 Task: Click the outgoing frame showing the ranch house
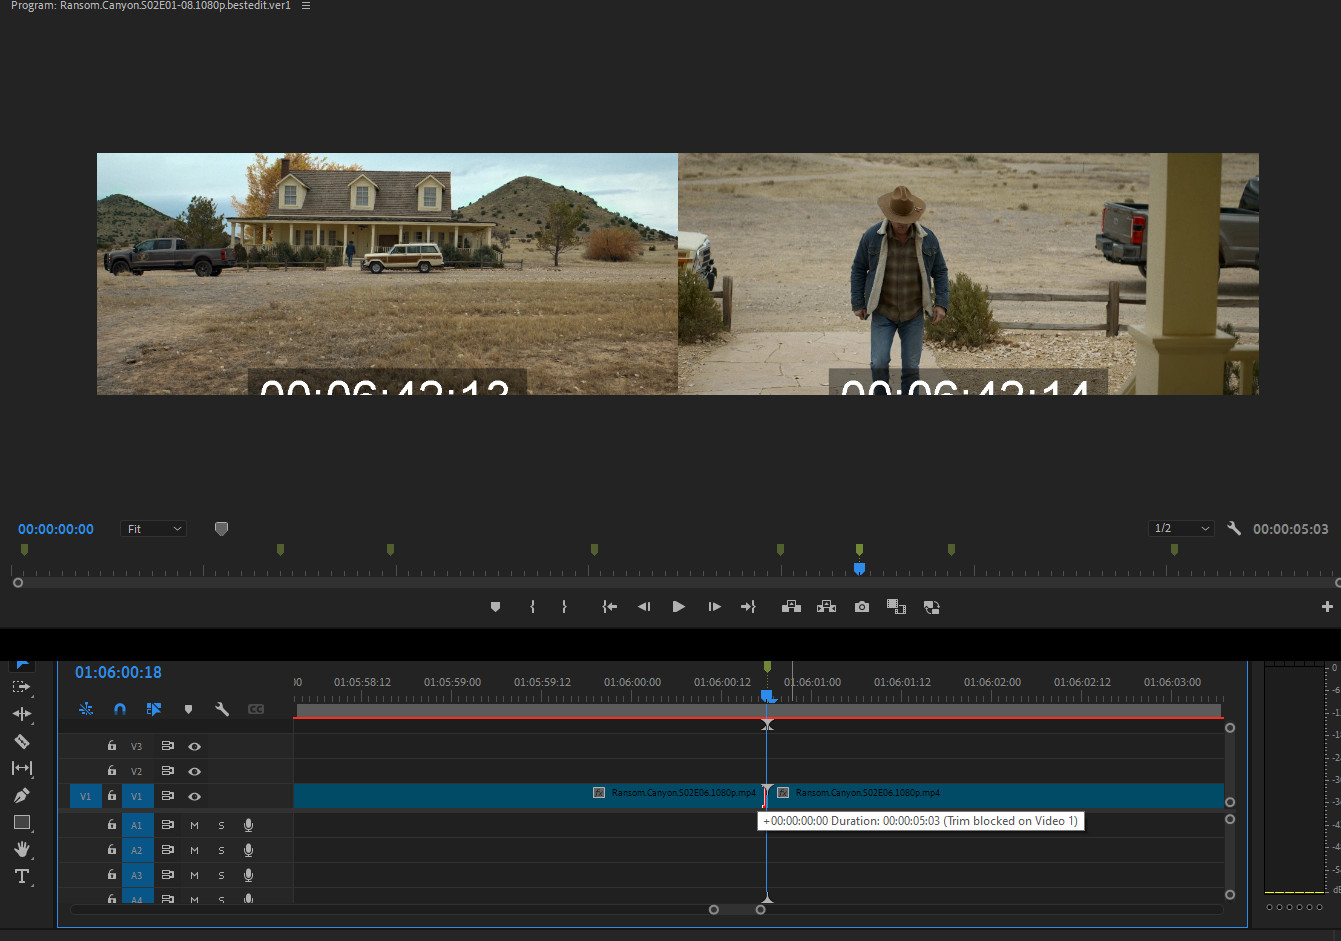pos(387,273)
